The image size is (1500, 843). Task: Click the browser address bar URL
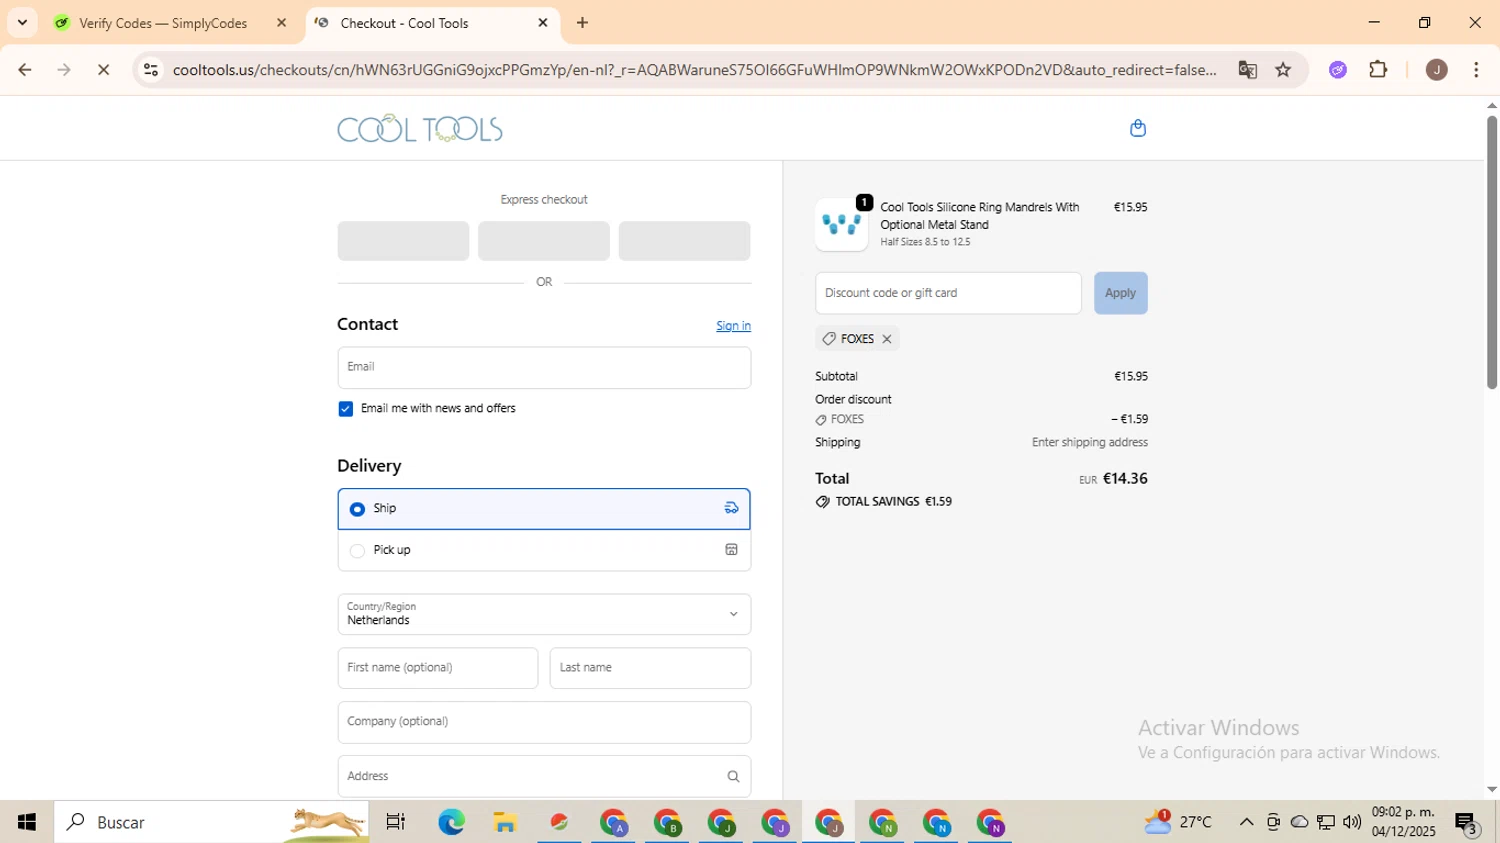[694, 70]
